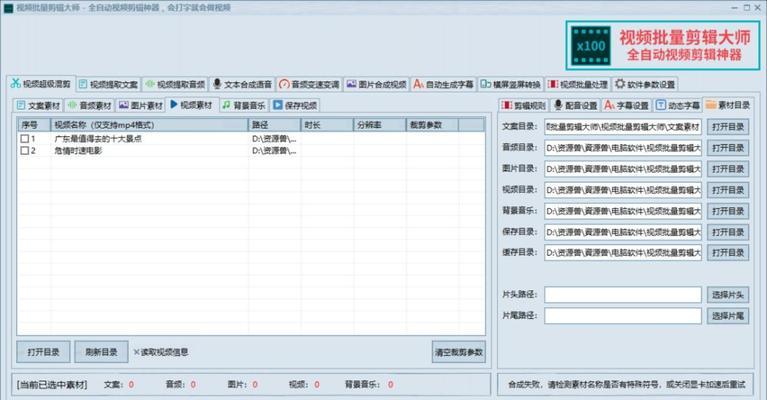Click the 选择片头 button
Screen dimensions: 767x400
(728, 295)
